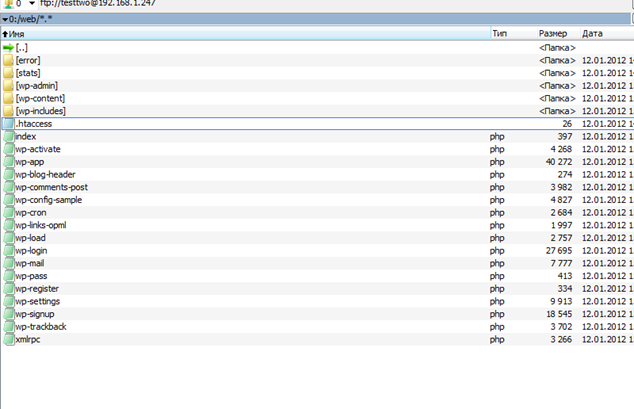This screenshot has width=634, height=409.
Task: Click the wp-includes folder icon
Action: [8, 111]
